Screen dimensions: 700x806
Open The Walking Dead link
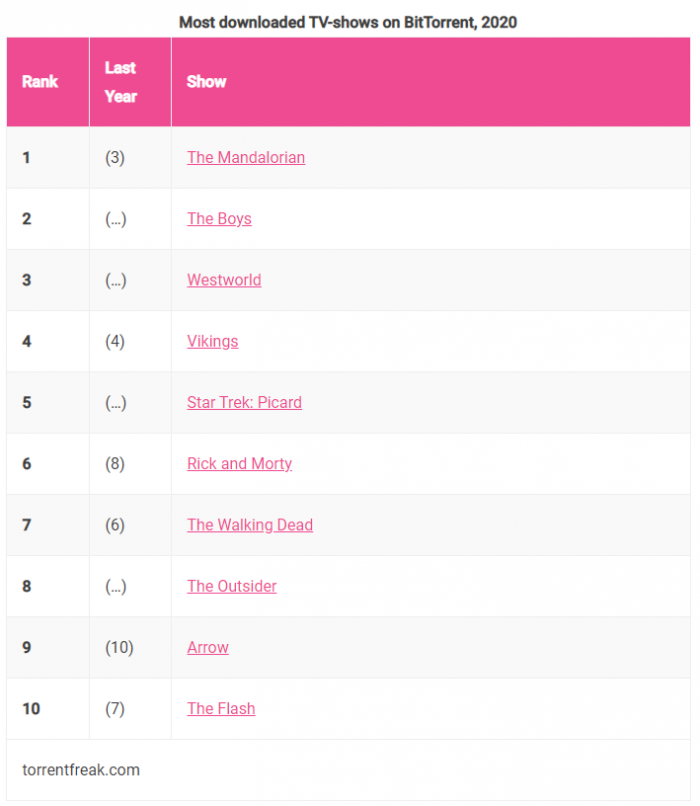point(249,525)
